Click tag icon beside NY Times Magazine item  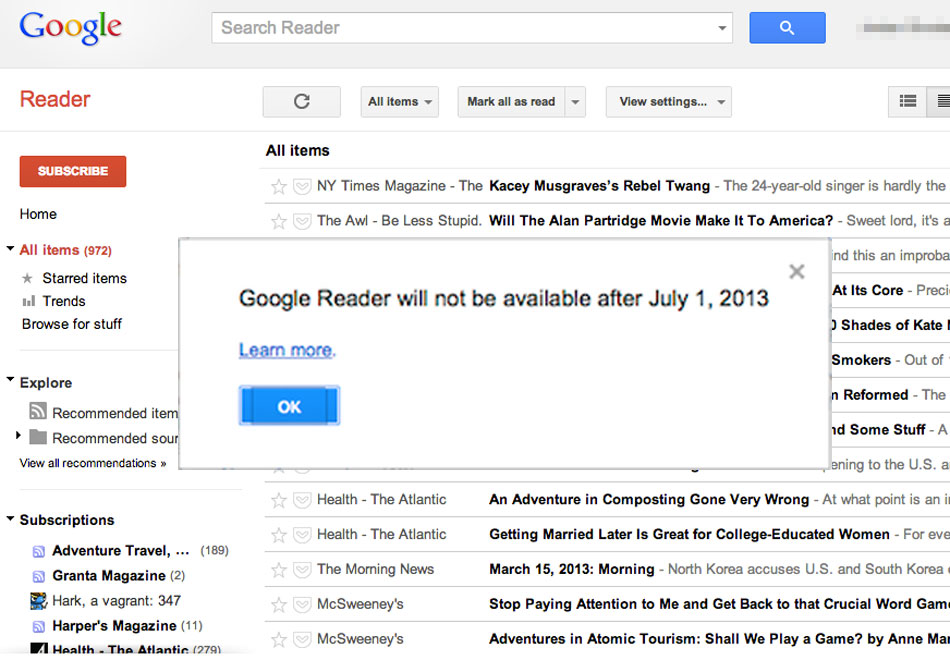pos(302,186)
